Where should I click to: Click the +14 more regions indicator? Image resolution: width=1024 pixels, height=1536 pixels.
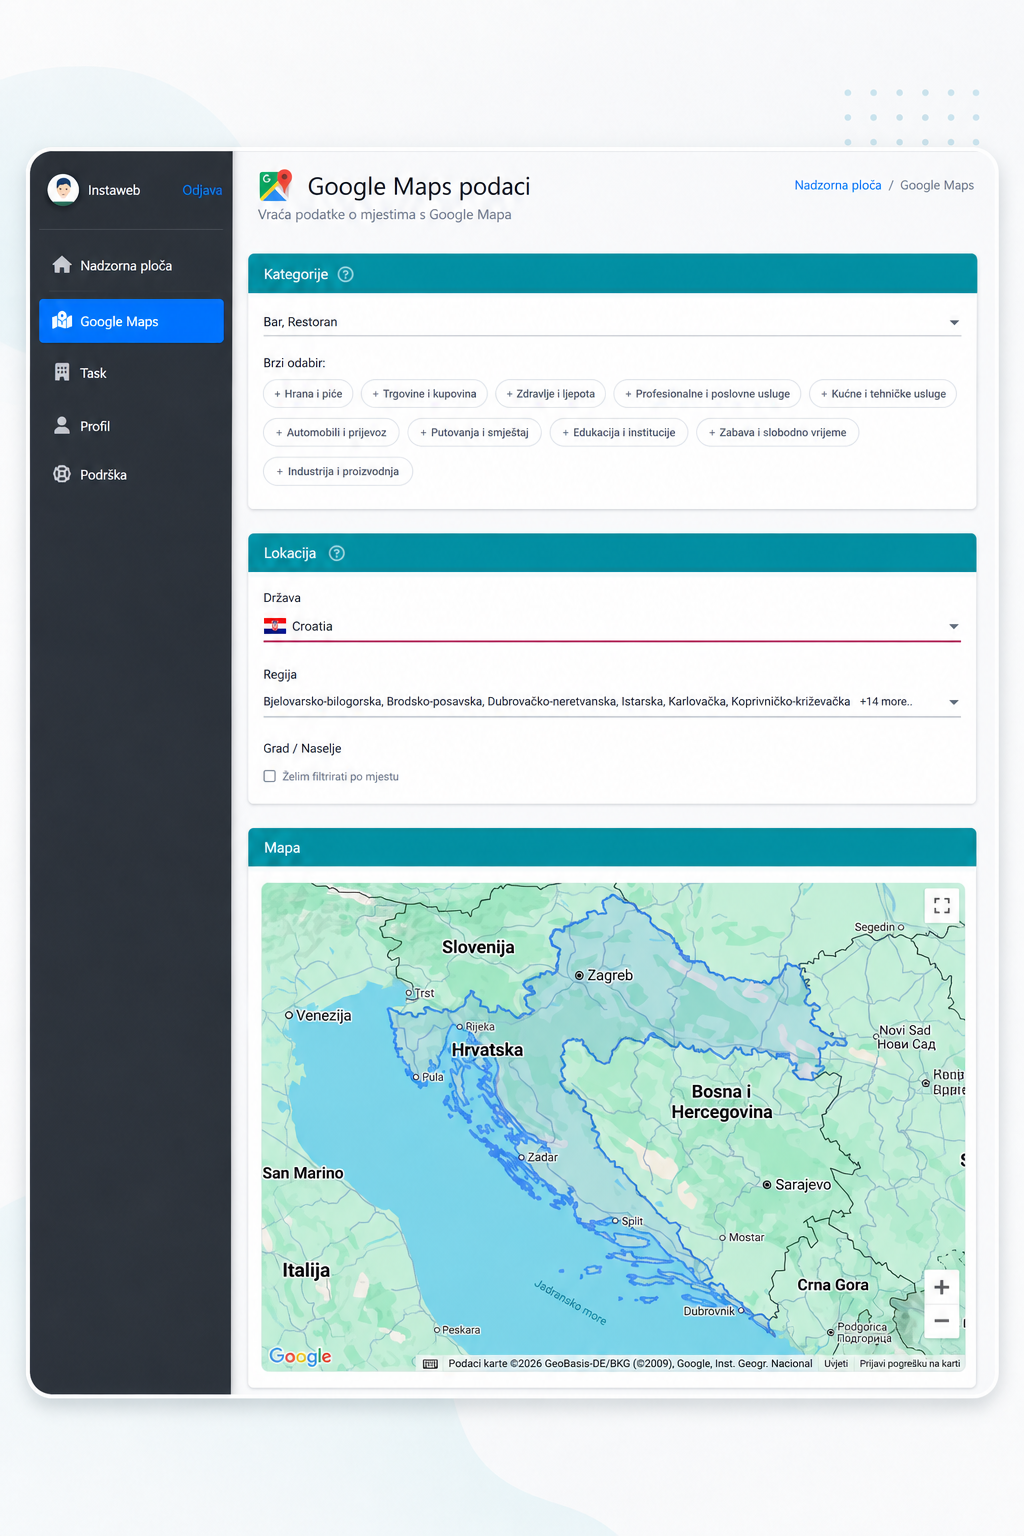pyautogui.click(x=886, y=702)
